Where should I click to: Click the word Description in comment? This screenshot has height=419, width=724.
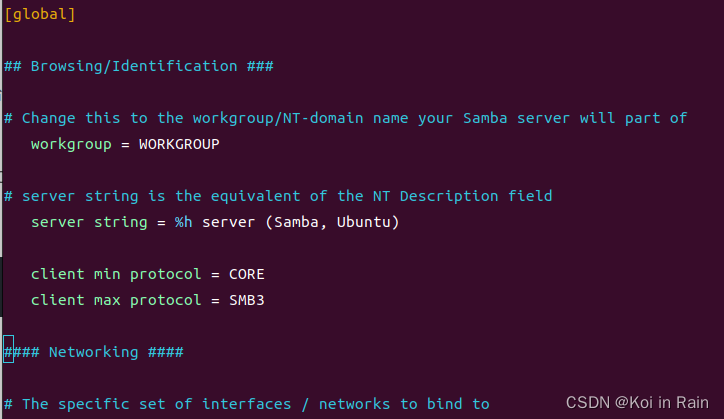point(449,196)
